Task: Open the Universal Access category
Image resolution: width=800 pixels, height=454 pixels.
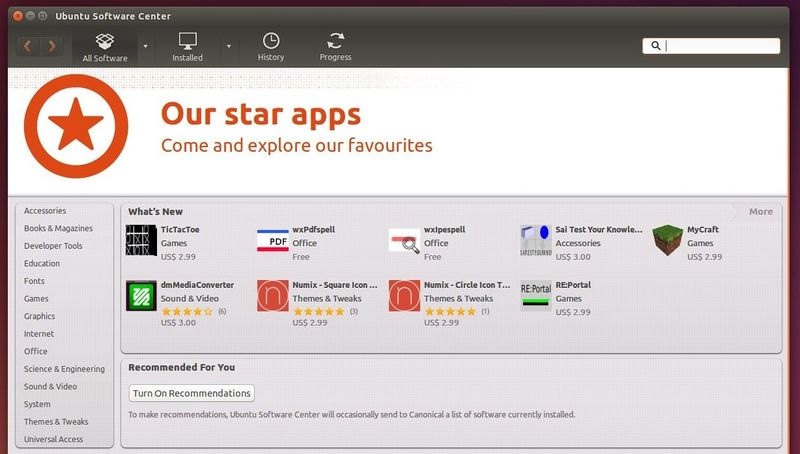Action: coord(54,439)
